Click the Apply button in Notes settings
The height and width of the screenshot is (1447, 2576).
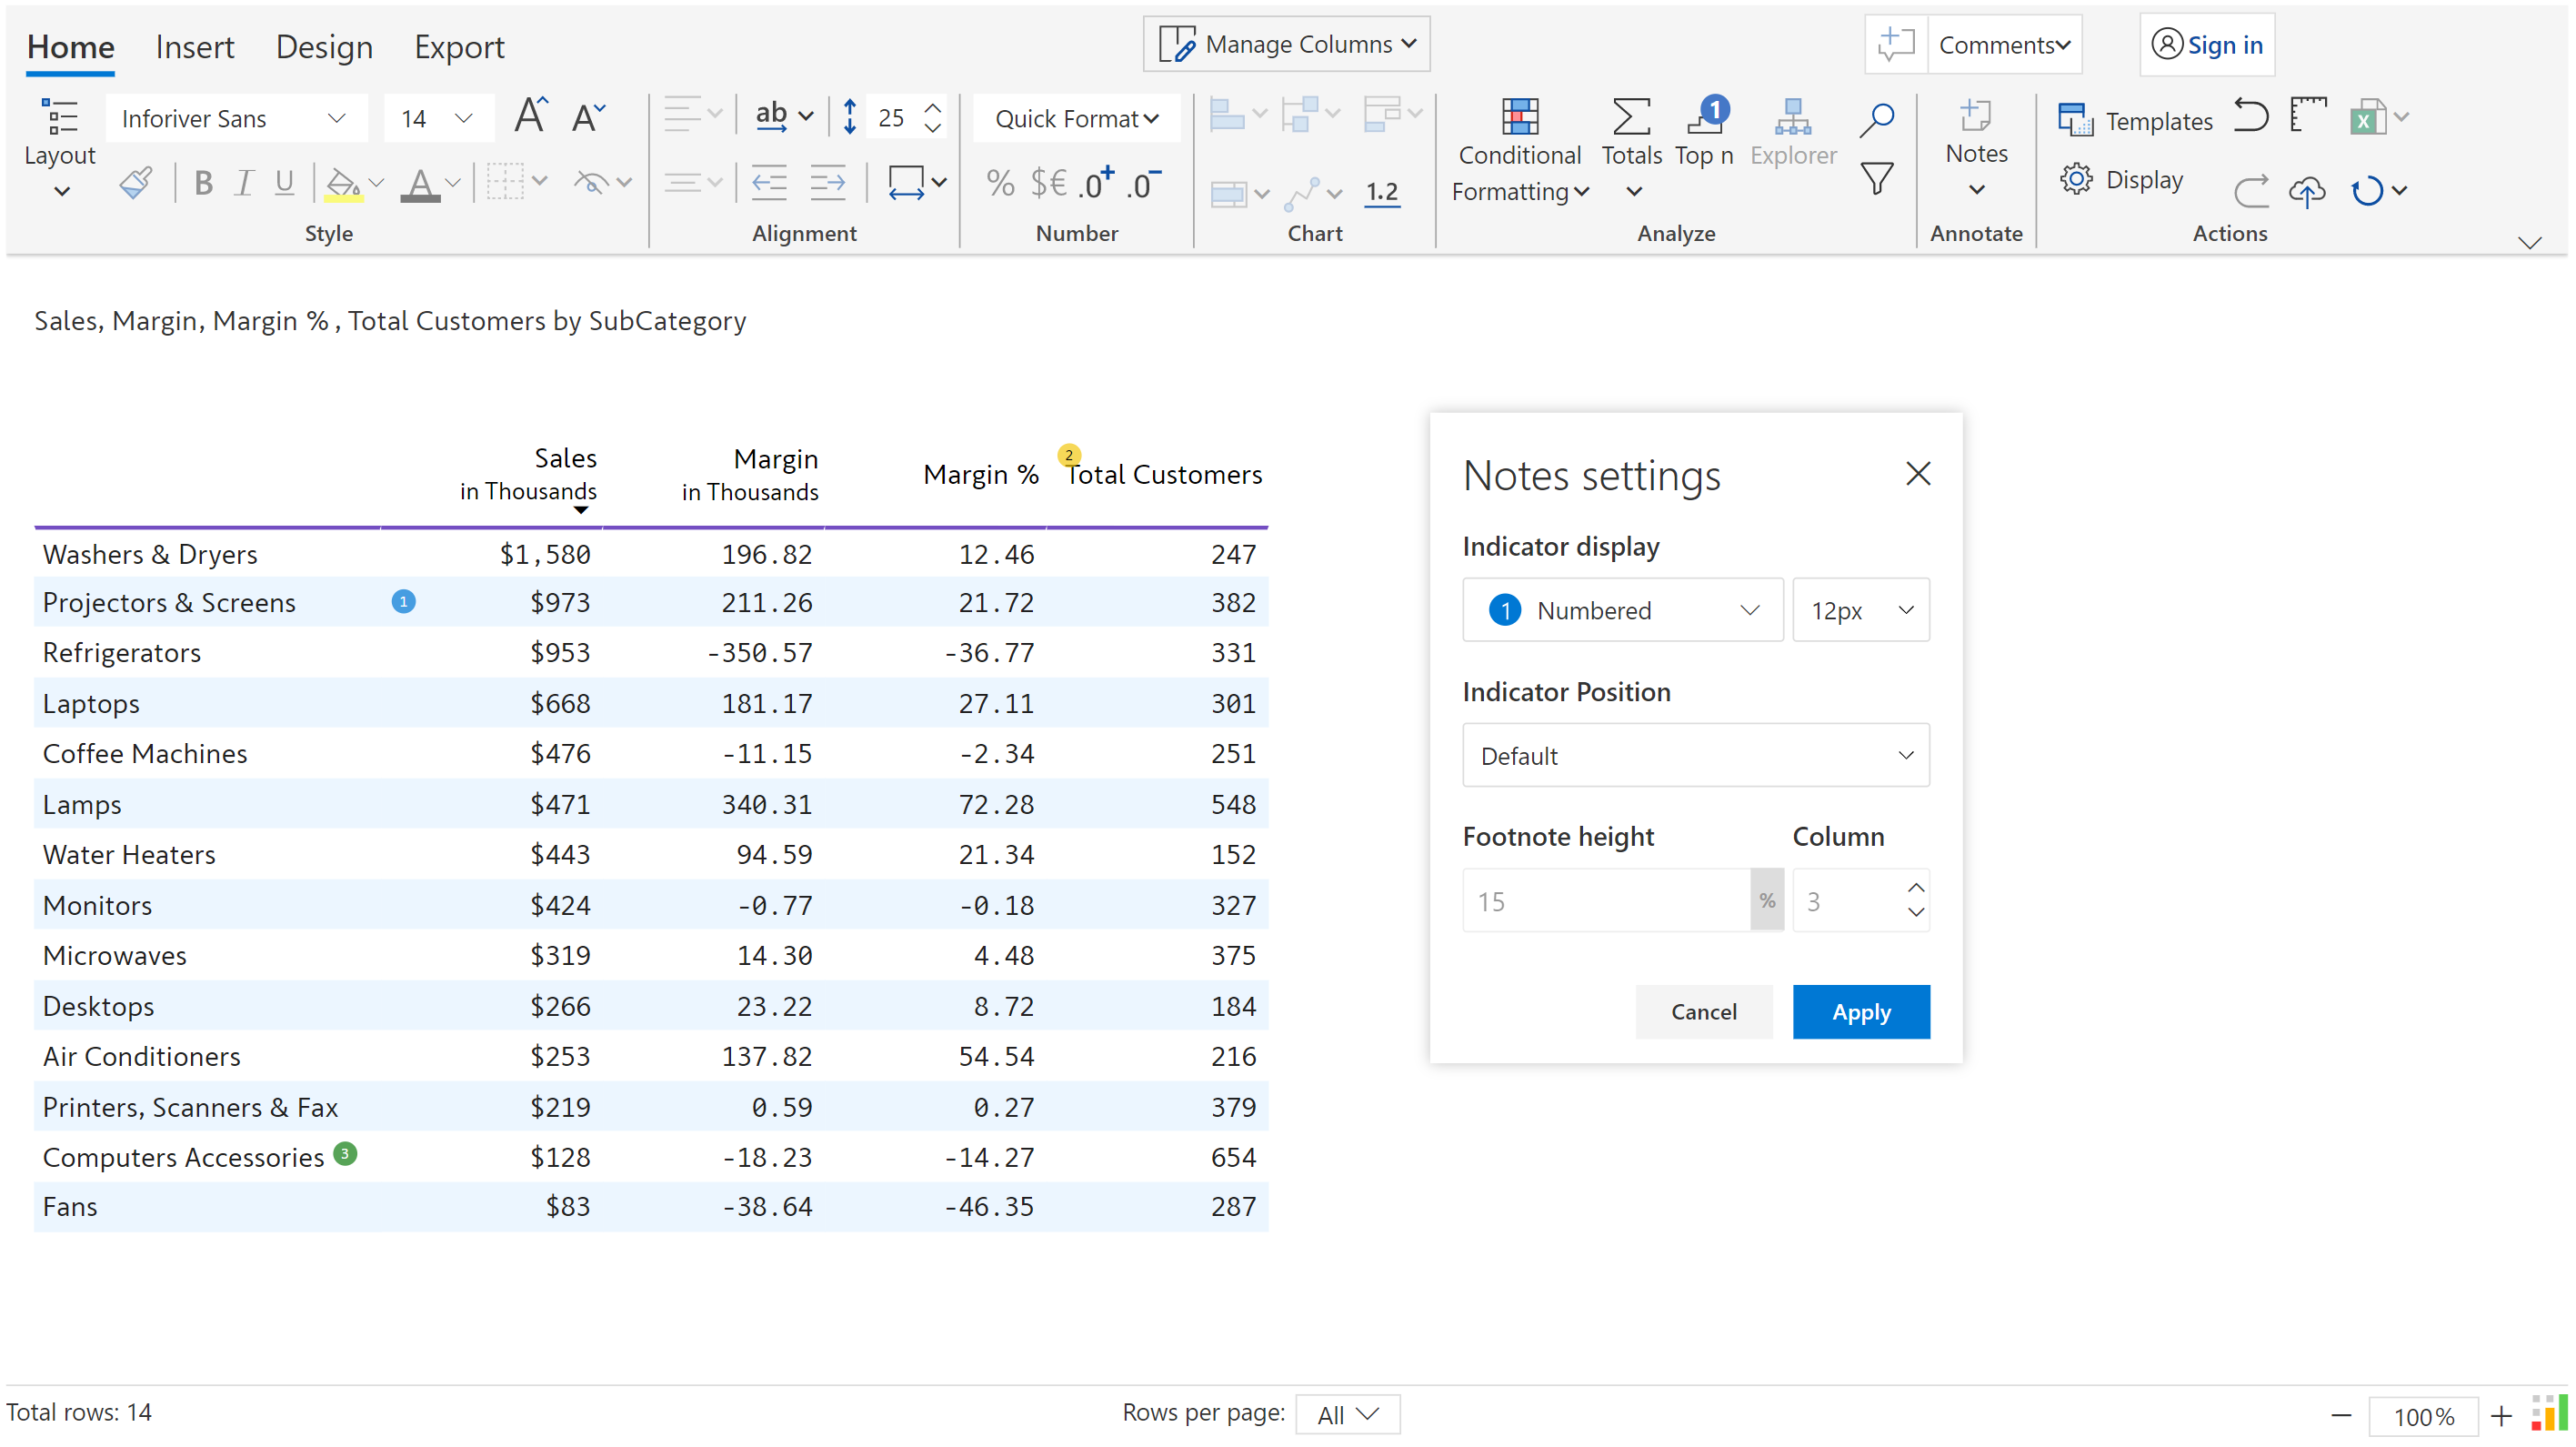click(x=1860, y=1012)
